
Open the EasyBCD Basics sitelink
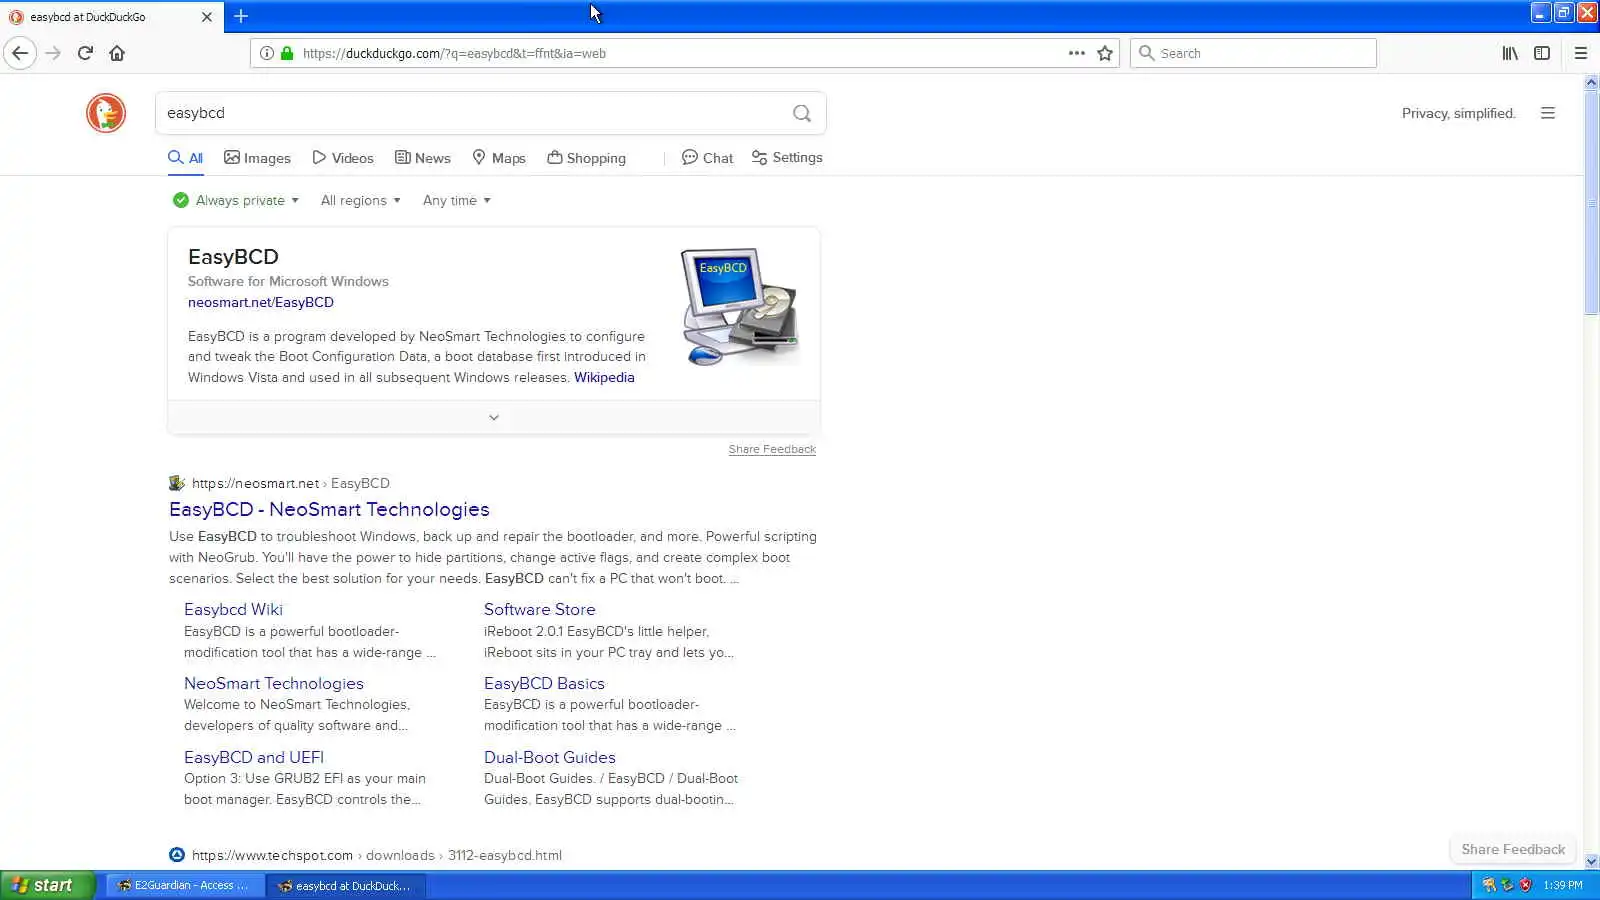point(544,683)
